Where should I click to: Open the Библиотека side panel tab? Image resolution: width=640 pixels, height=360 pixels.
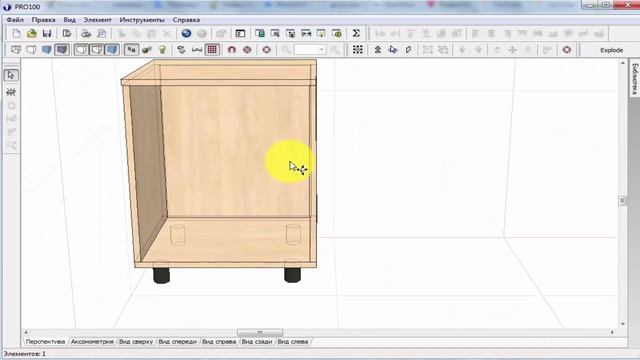pos(635,79)
